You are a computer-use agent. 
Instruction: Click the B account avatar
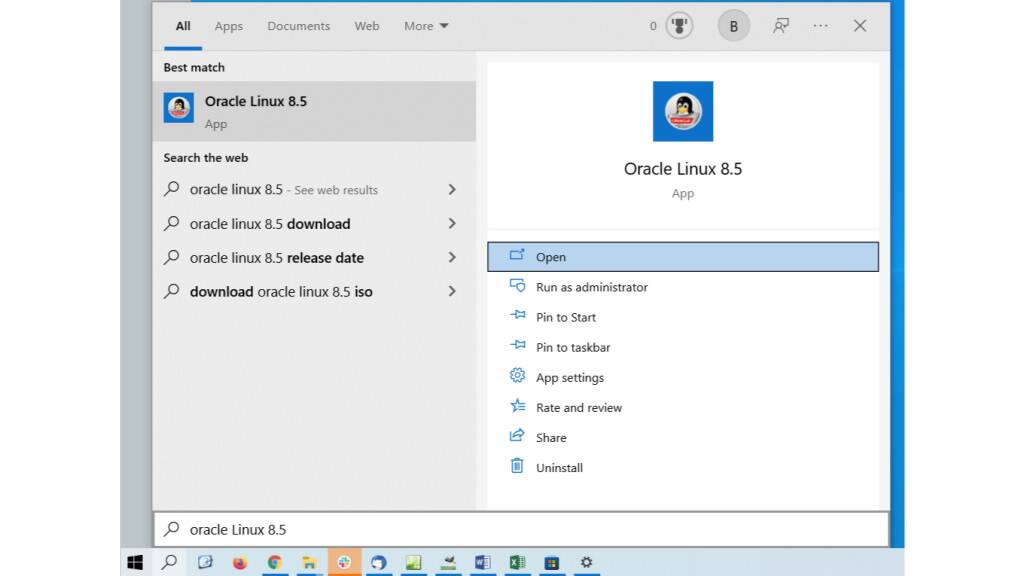tap(733, 26)
